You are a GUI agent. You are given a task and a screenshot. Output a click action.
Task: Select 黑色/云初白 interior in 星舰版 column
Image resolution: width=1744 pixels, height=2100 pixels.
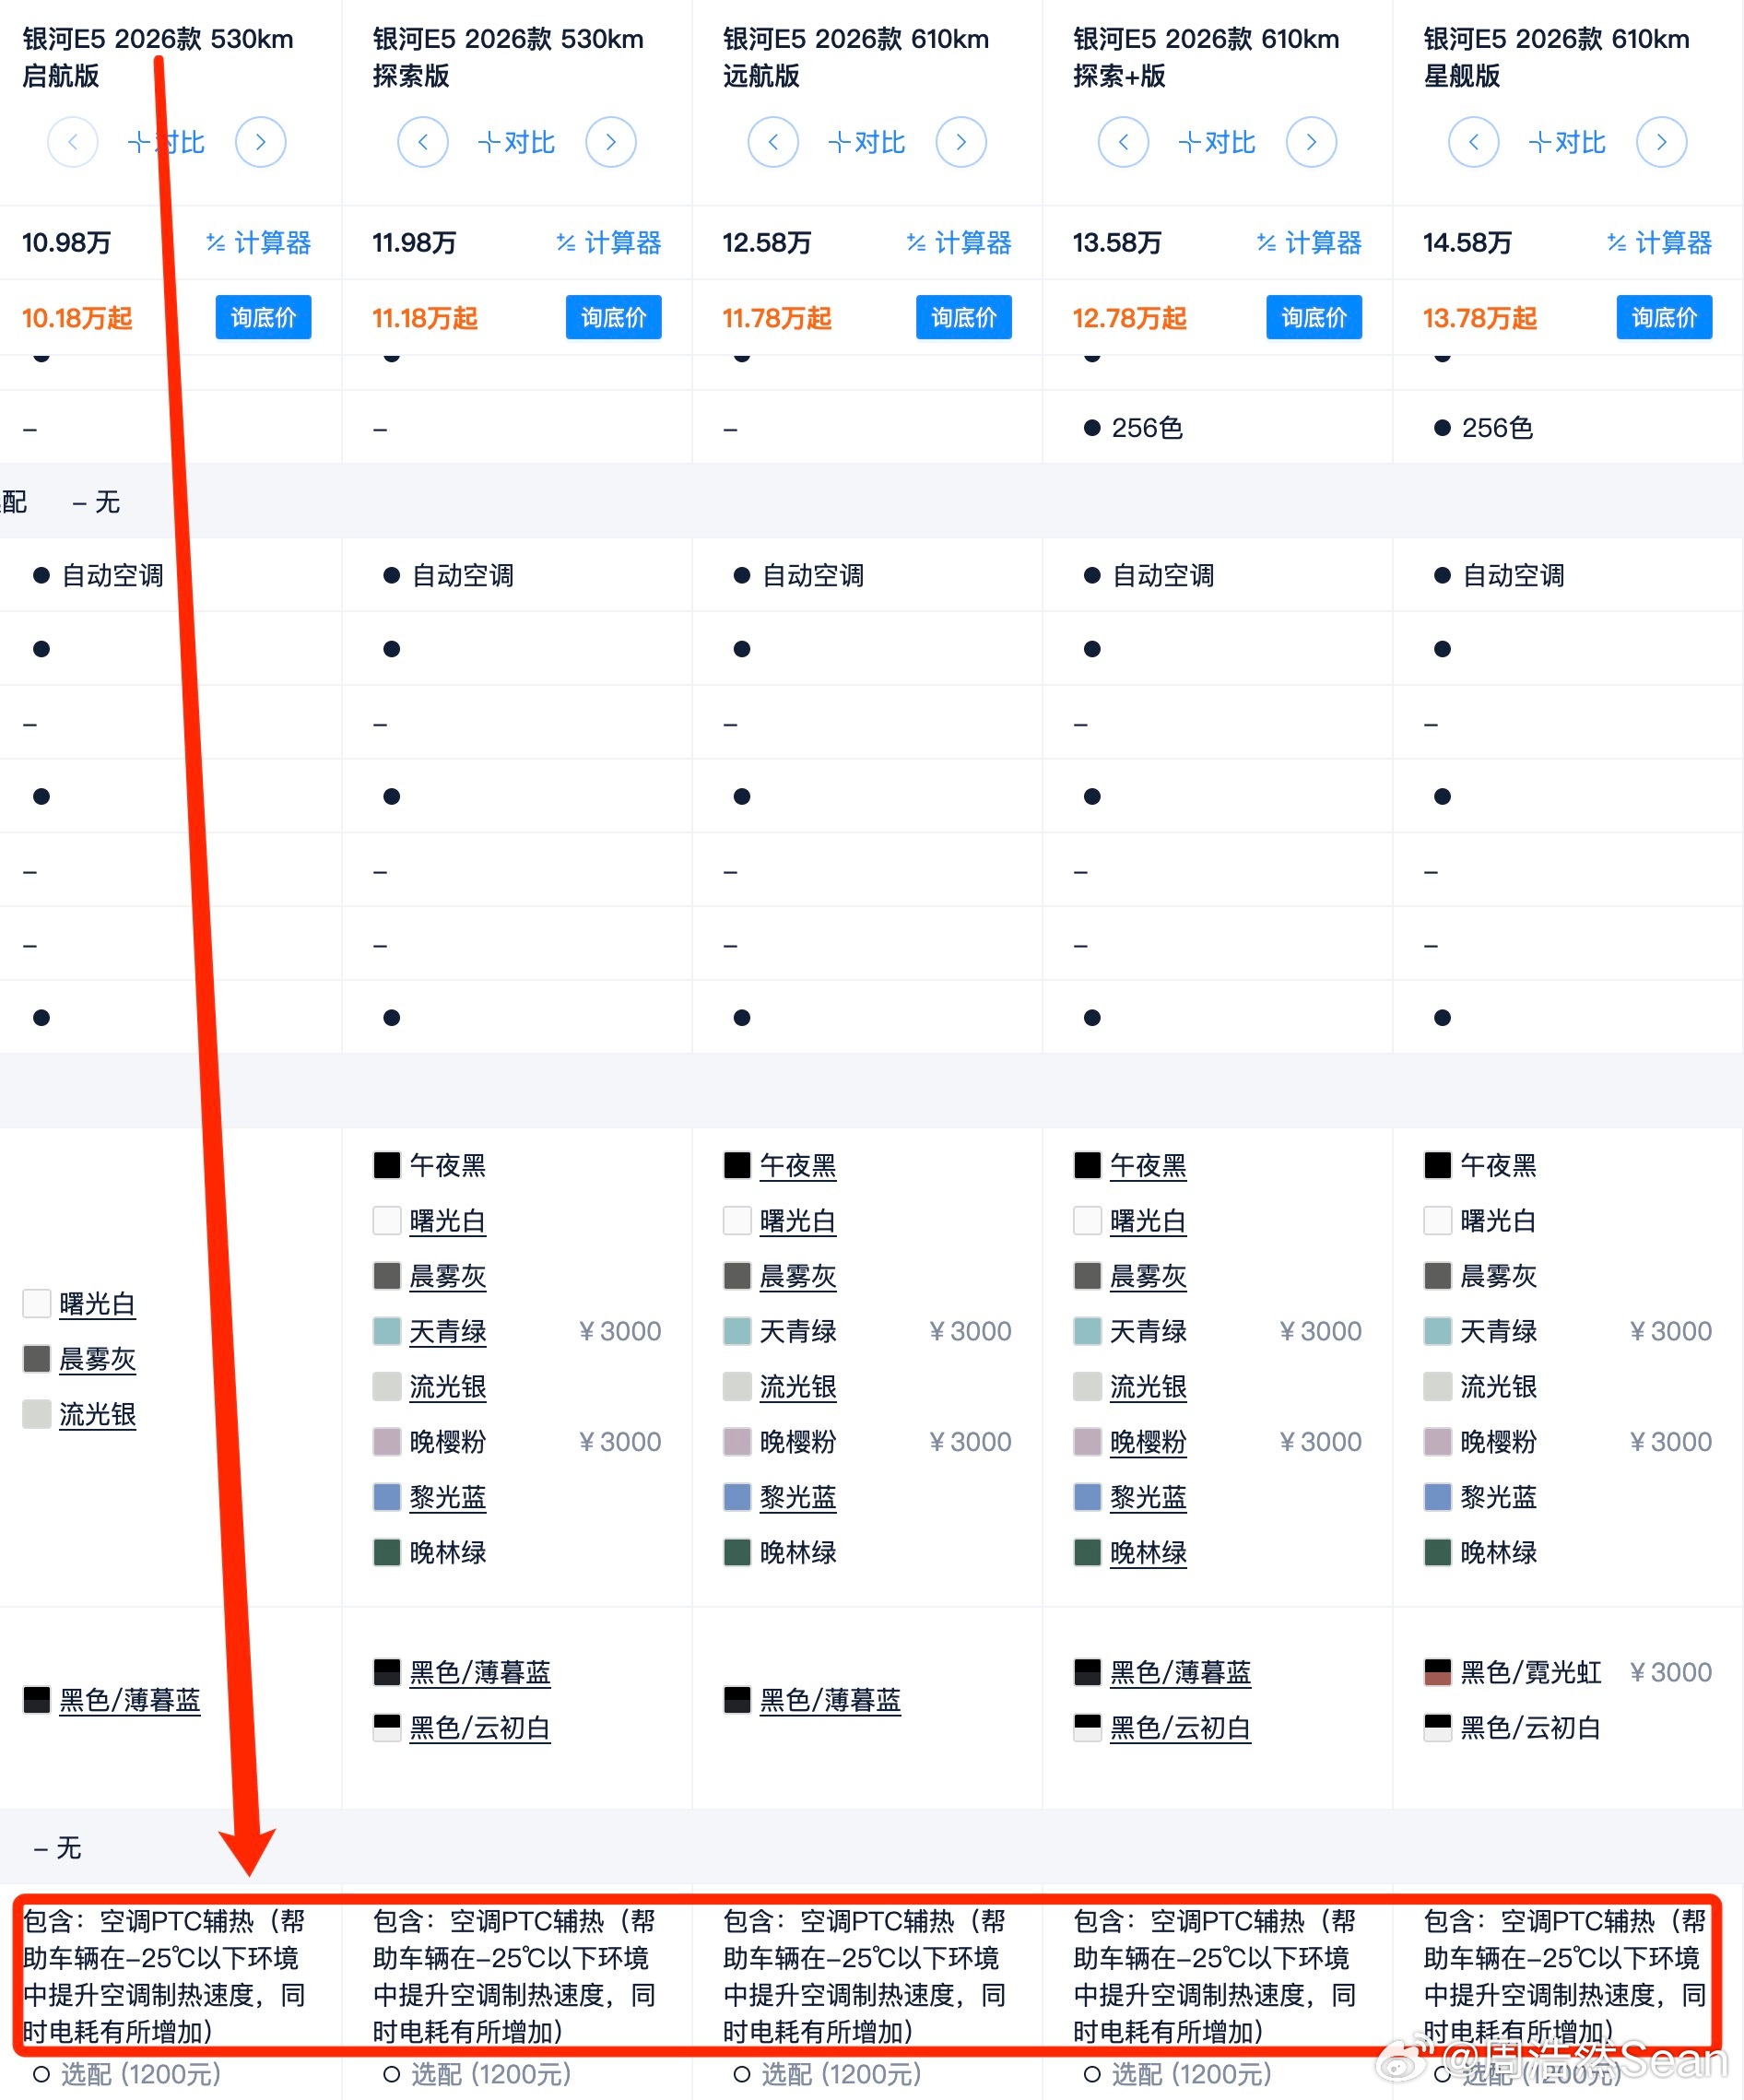1512,1727
